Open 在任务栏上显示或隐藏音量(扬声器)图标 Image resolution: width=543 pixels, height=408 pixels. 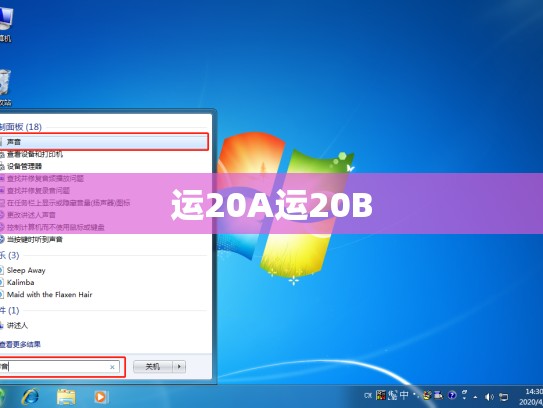point(68,203)
